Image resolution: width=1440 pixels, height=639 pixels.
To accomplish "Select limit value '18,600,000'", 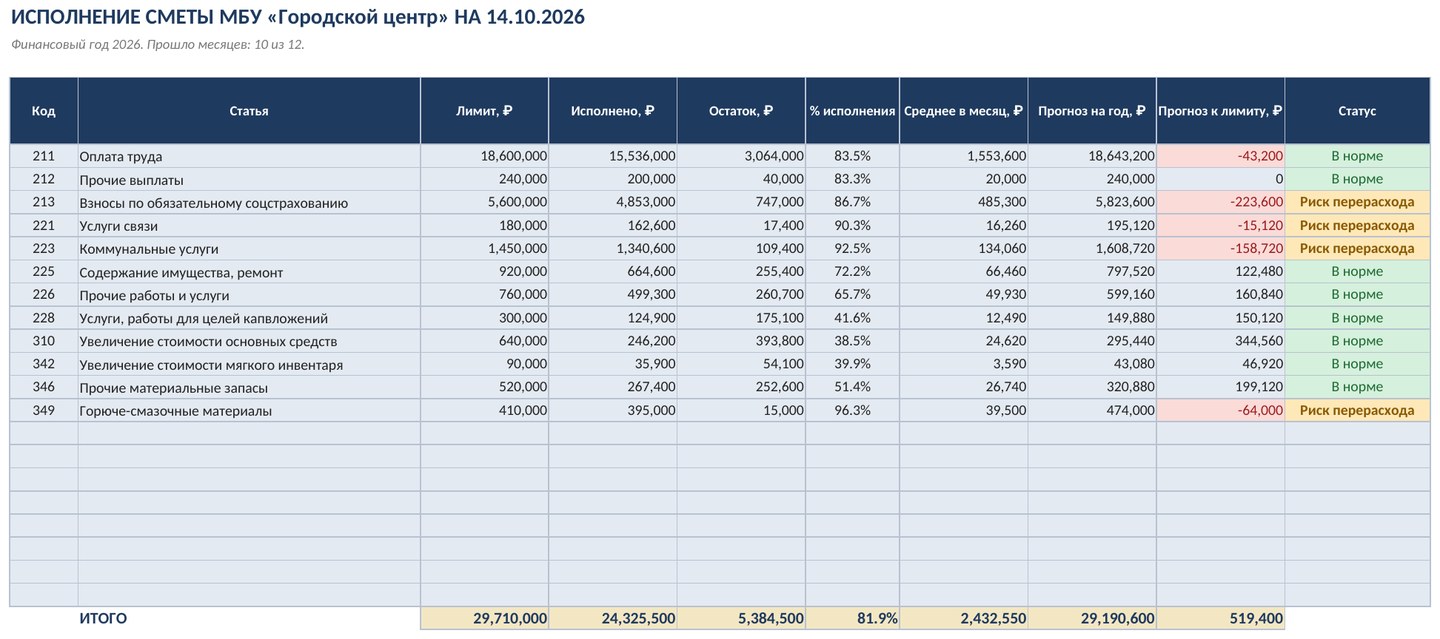I will click(485, 156).
